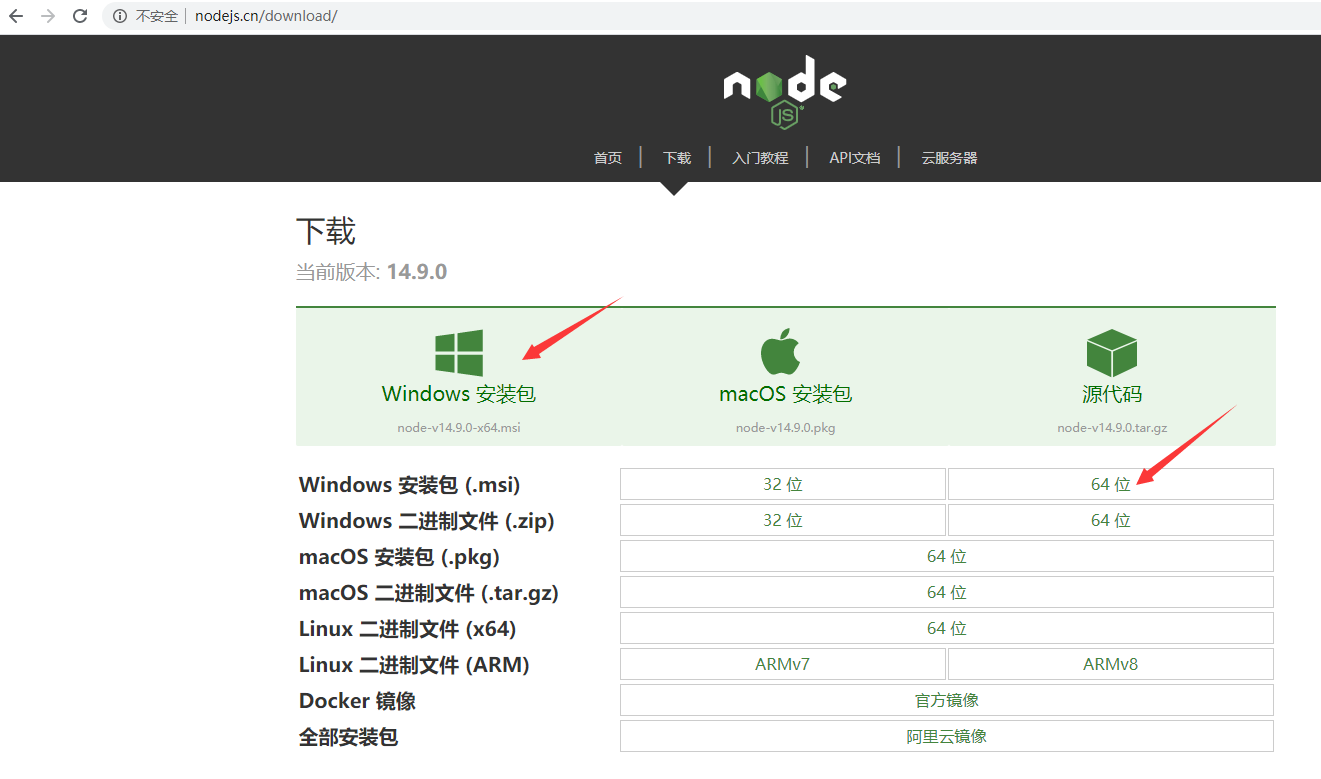1321x779 pixels.
Task: Download Windows .zip 32 位 binary
Action: point(783,520)
